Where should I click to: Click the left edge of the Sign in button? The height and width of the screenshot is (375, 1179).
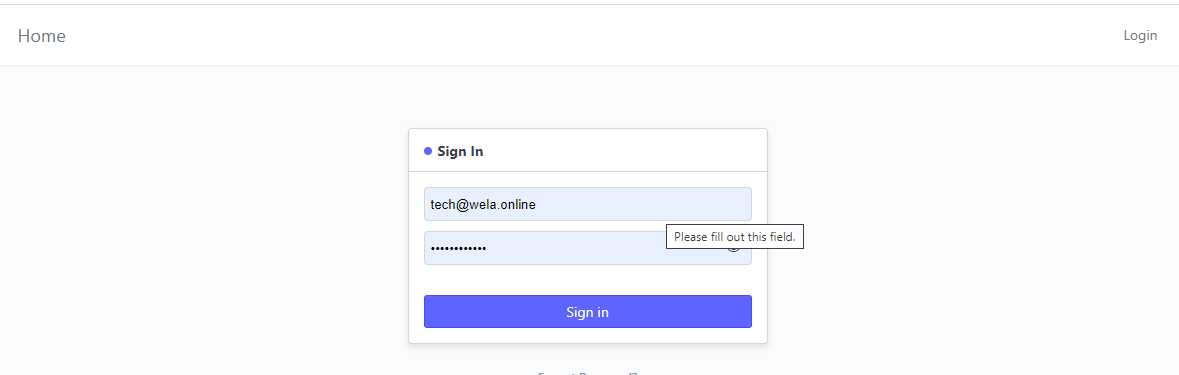(x=429, y=311)
